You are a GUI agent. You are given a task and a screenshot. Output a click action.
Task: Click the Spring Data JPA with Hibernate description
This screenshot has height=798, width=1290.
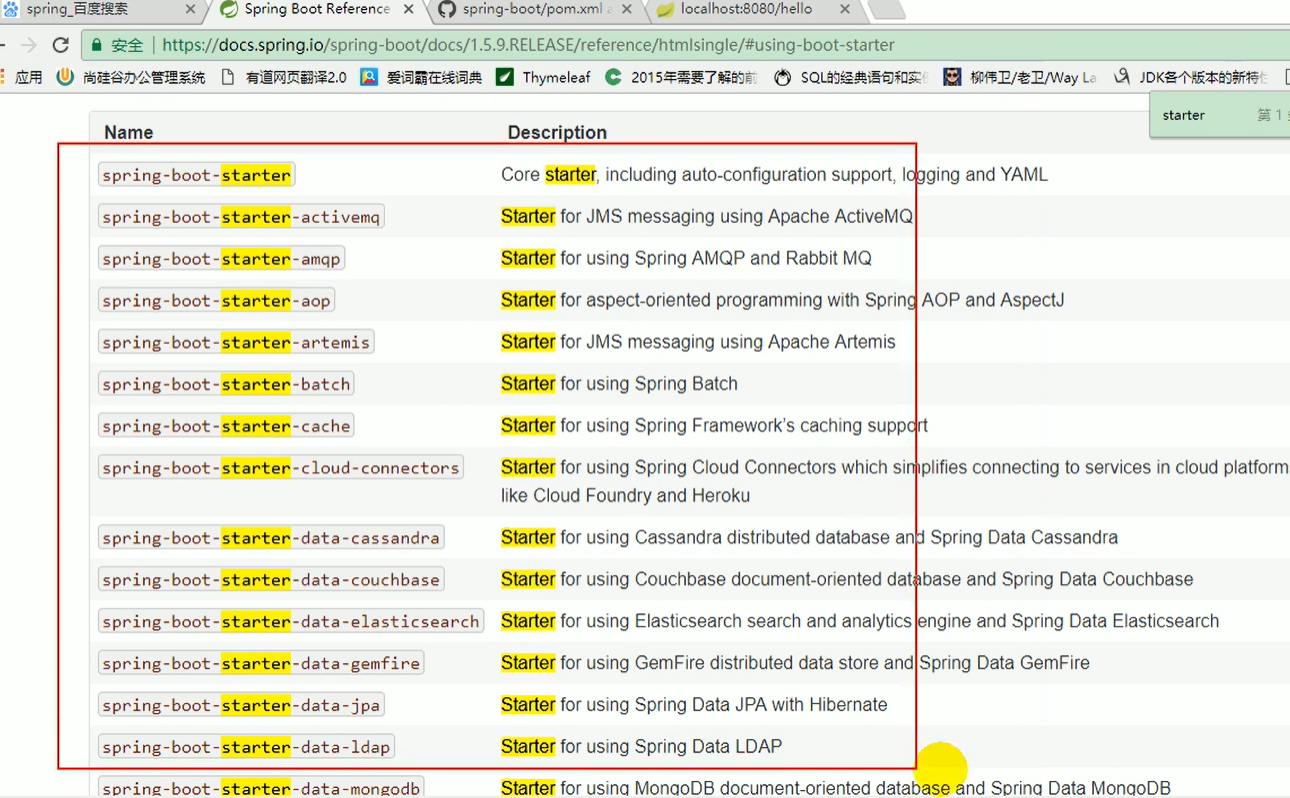point(694,706)
